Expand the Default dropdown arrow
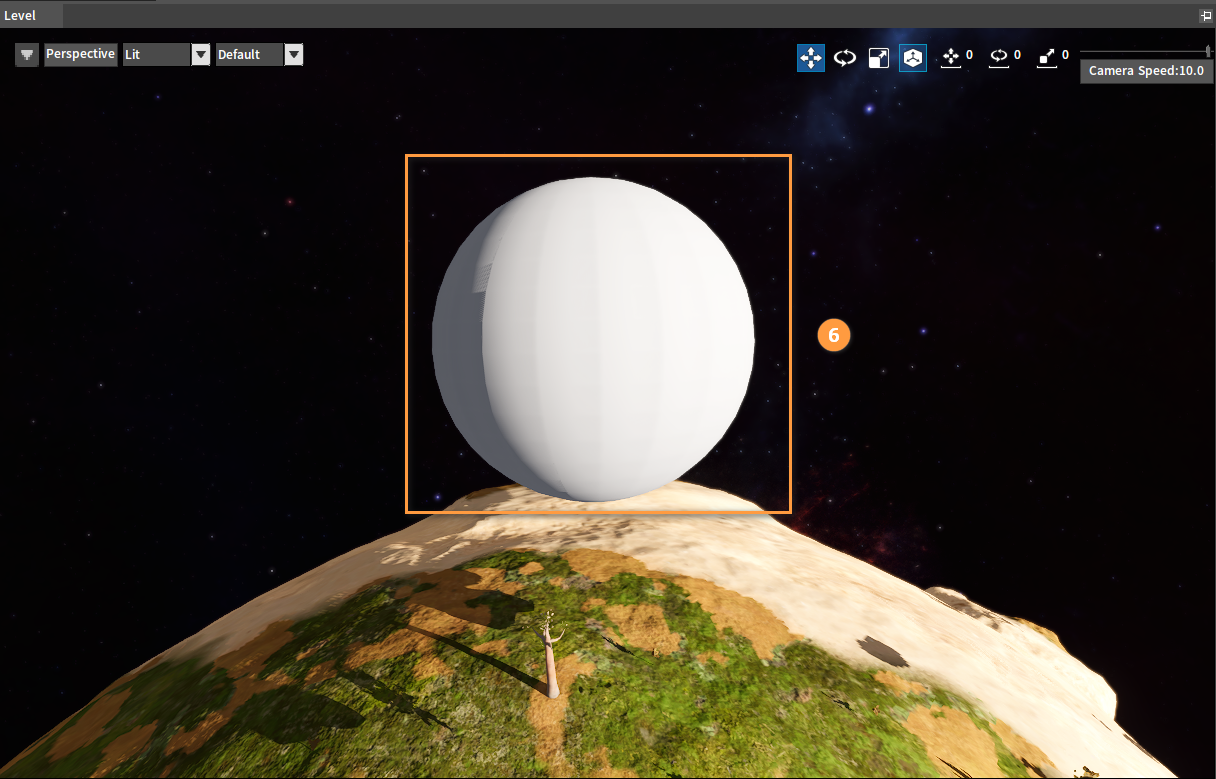 pyautogui.click(x=294, y=55)
